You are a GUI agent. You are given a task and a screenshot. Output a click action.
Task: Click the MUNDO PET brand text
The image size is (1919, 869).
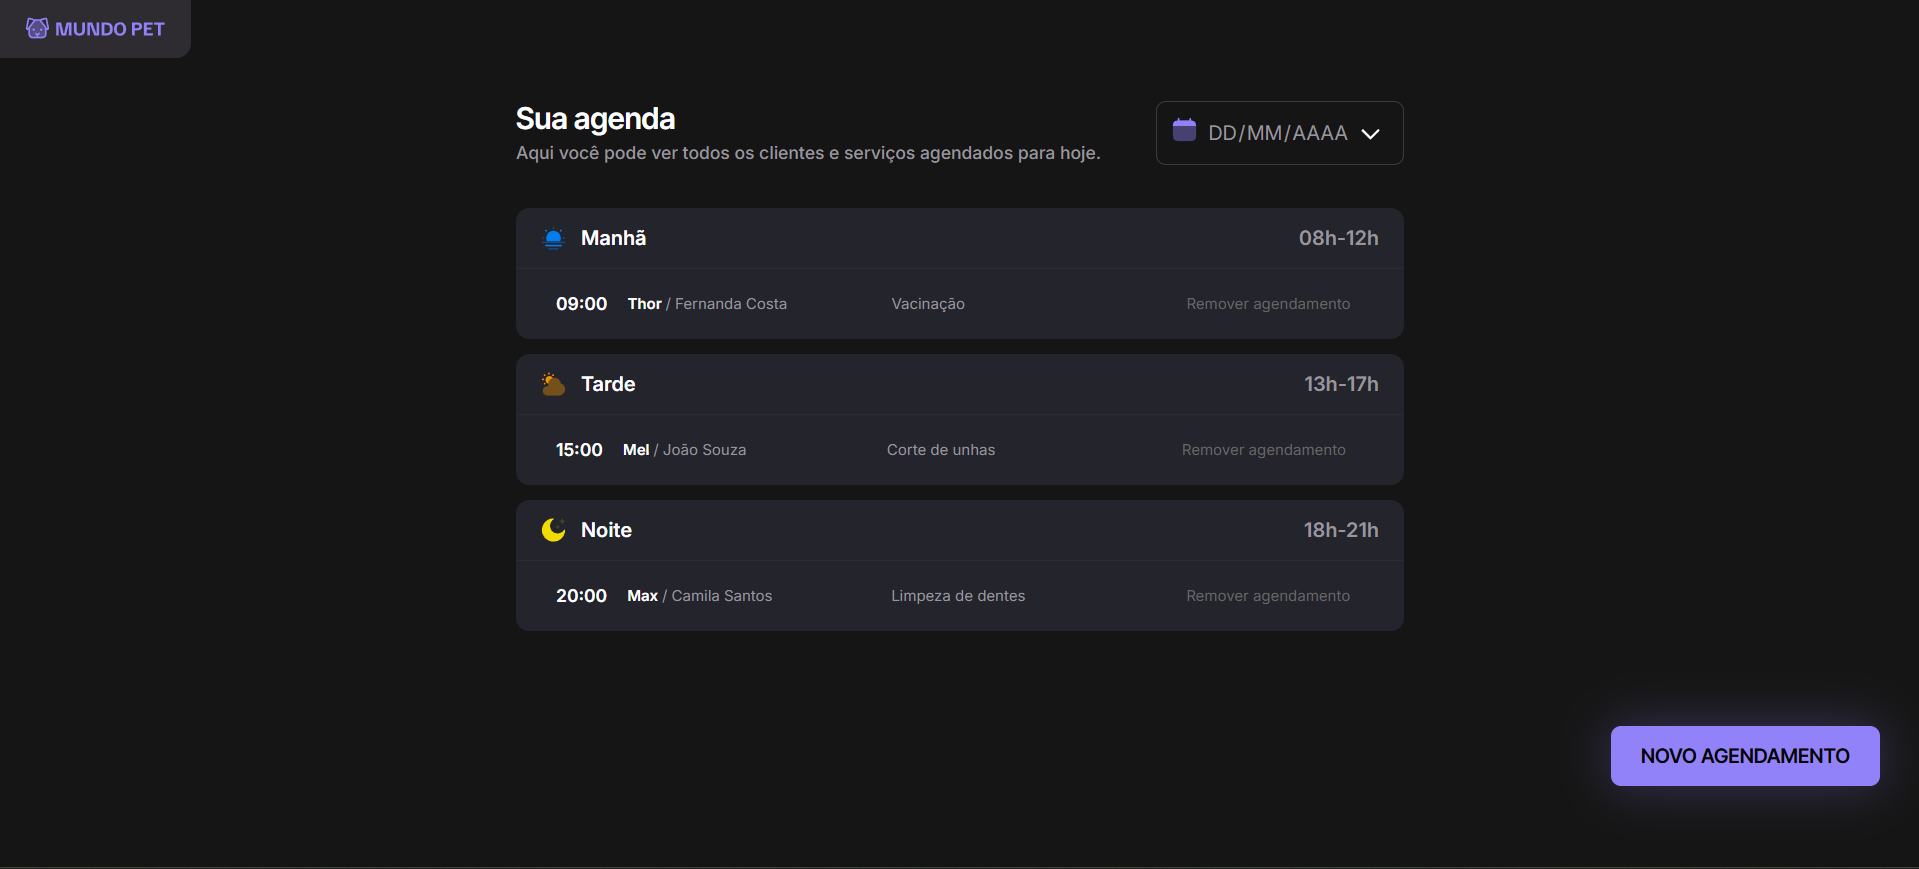click(110, 29)
